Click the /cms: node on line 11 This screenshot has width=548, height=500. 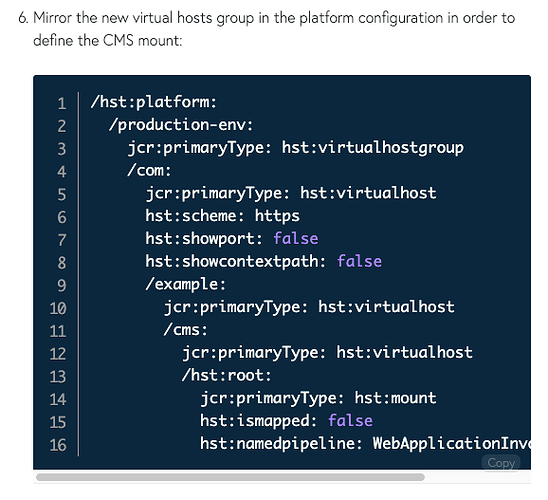click(x=186, y=329)
